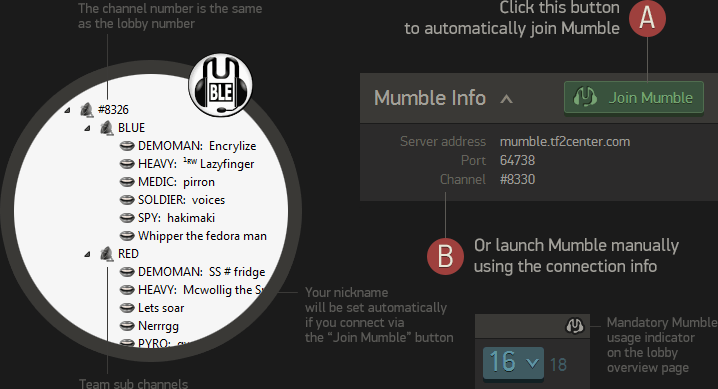Click the 'Mumble Info' heading

(430, 98)
